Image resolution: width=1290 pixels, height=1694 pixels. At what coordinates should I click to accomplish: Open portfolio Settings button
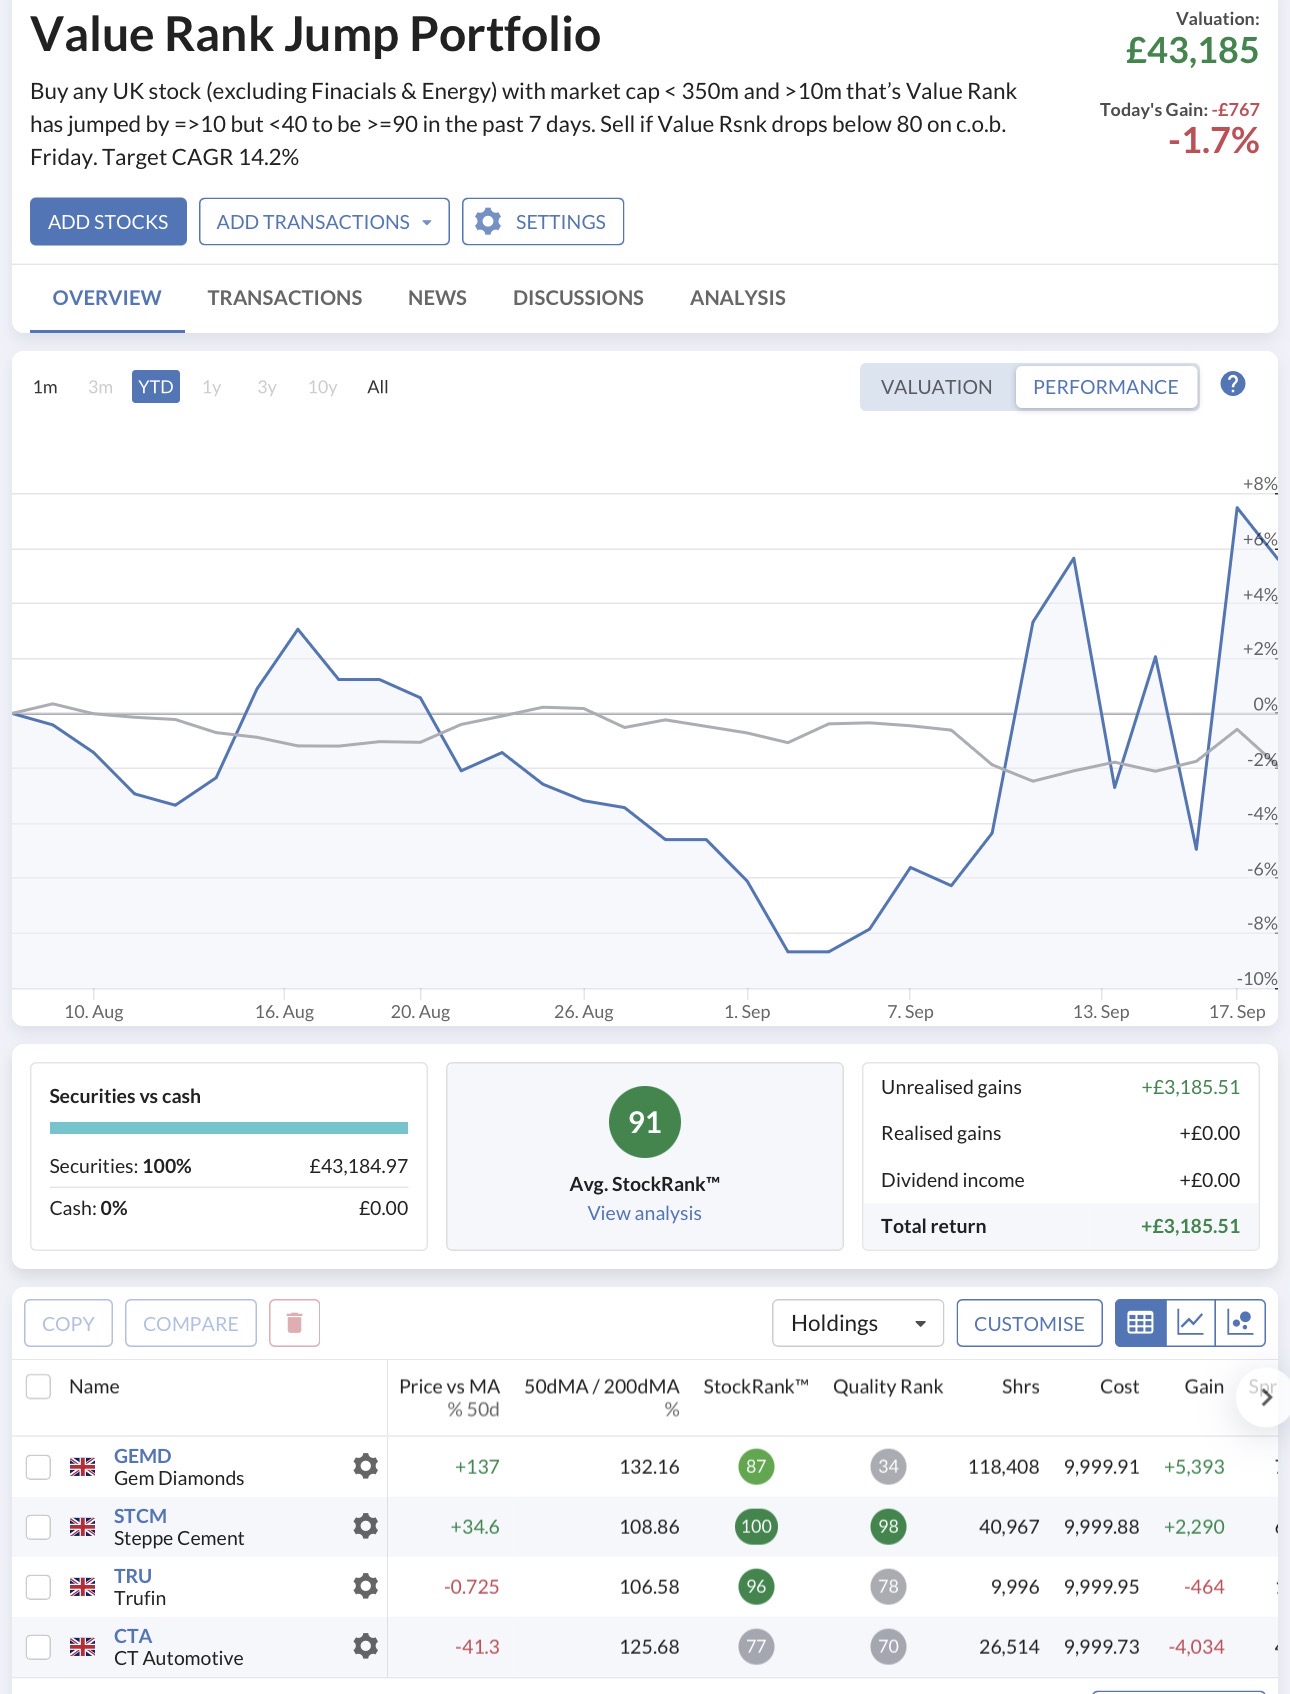click(543, 221)
